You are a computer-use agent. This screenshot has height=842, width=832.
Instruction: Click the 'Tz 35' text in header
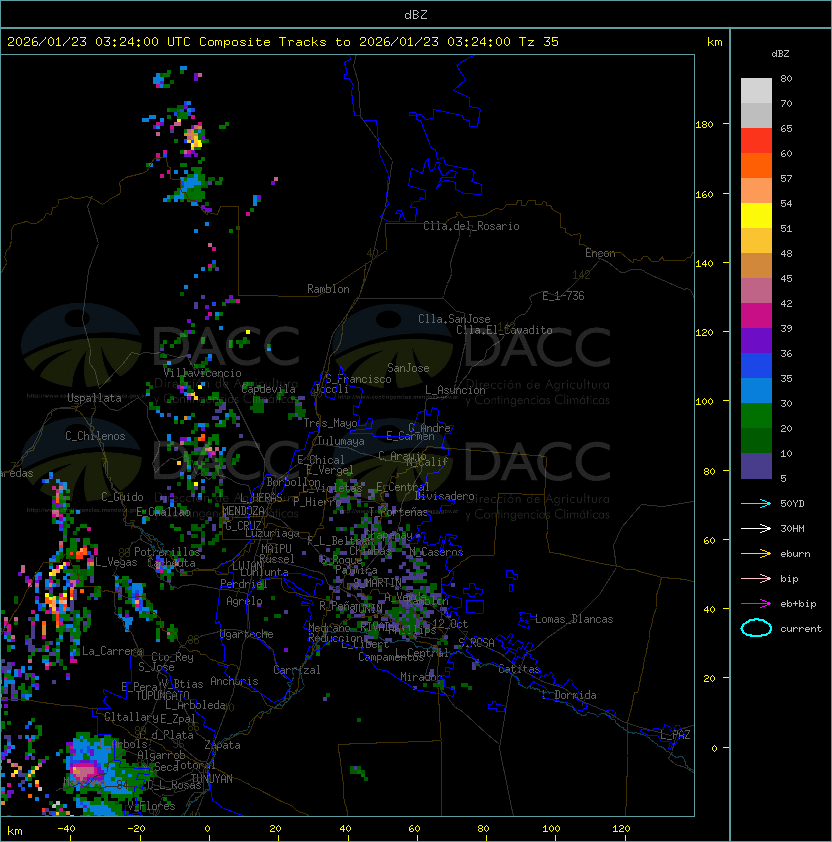tap(539, 42)
